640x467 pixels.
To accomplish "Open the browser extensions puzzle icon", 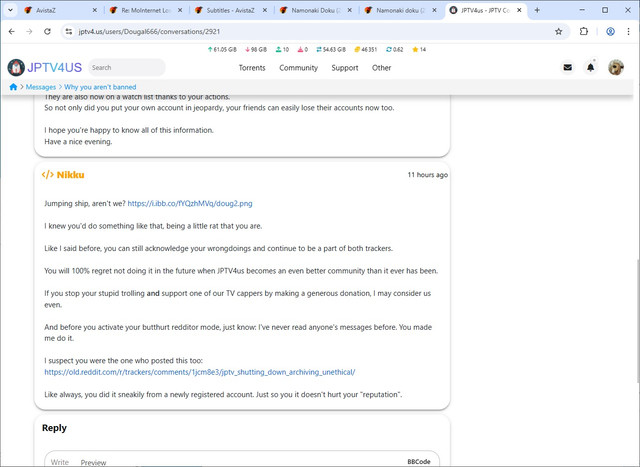I will [x=584, y=31].
